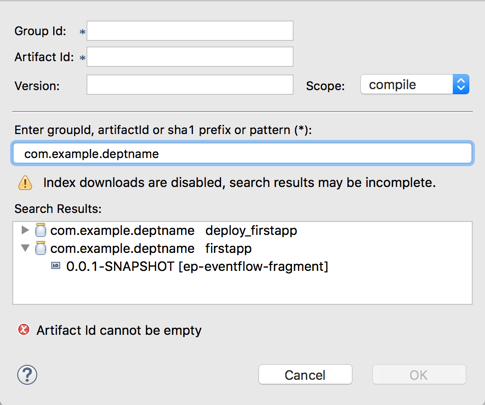Image resolution: width=485 pixels, height=405 pixels.
Task: Click the 'Artifact Id cannot be empty' error text
Action: pyautogui.click(x=119, y=331)
